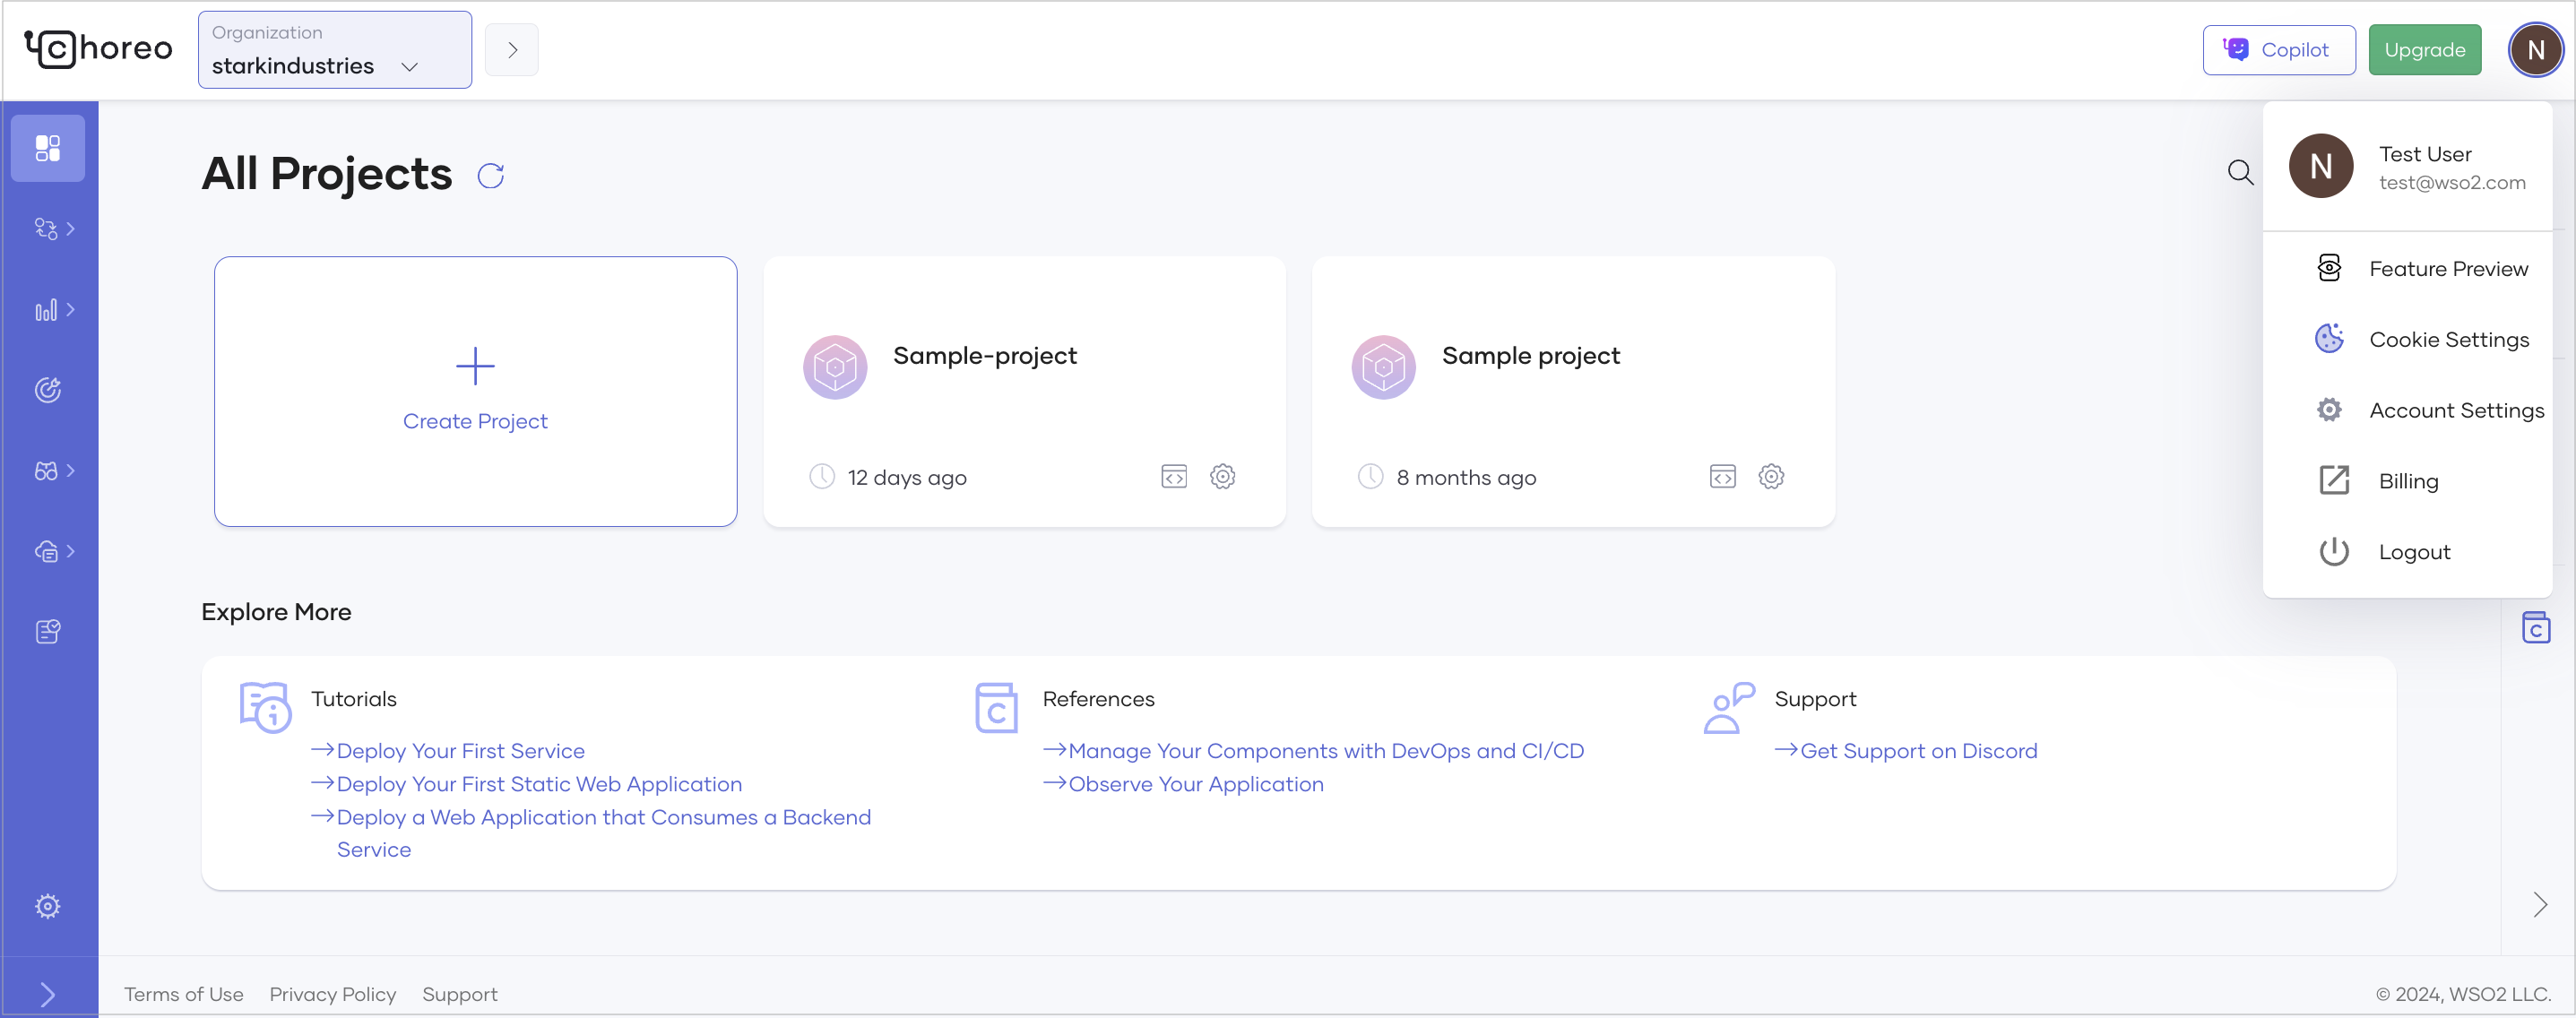Click the Create Project card
The image size is (2576, 1018).
[475, 391]
